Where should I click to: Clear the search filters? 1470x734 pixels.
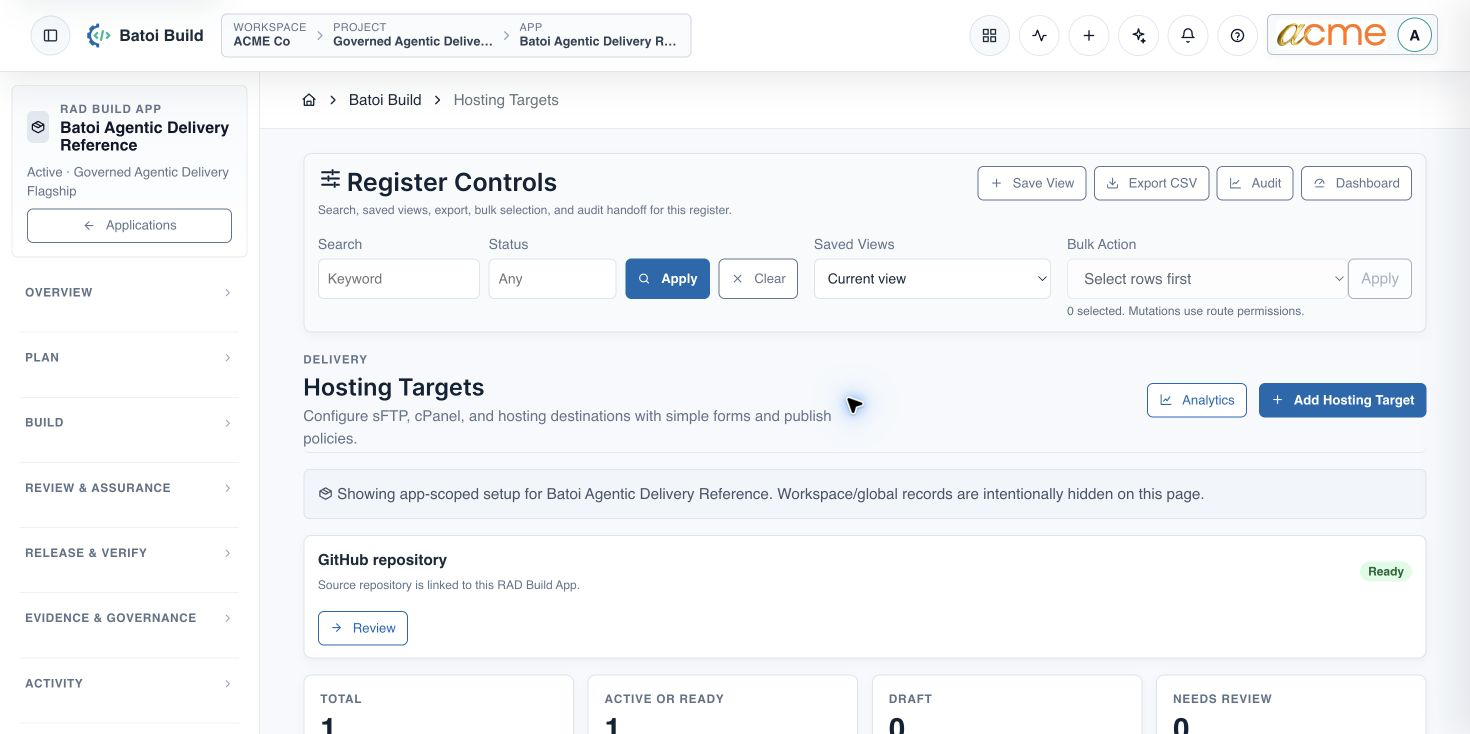click(x=758, y=279)
